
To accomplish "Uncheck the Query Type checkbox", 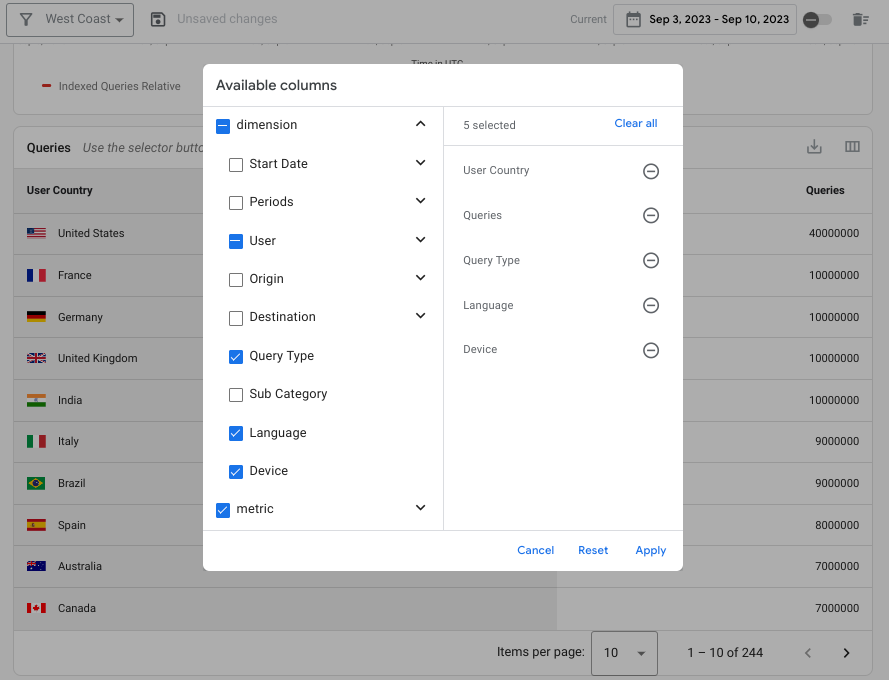I will (236, 356).
